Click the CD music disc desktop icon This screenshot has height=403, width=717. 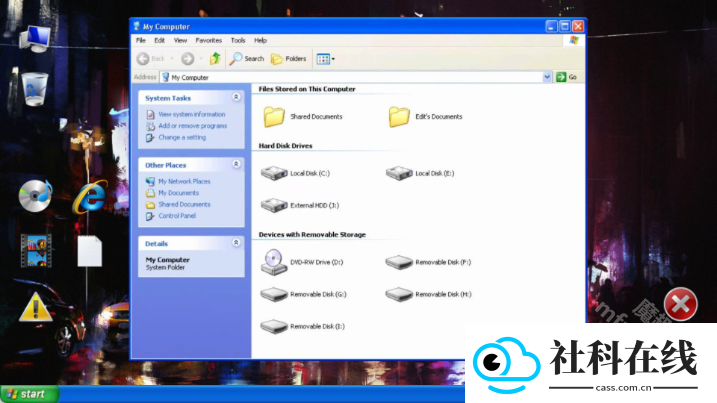pyautogui.click(x=35, y=196)
